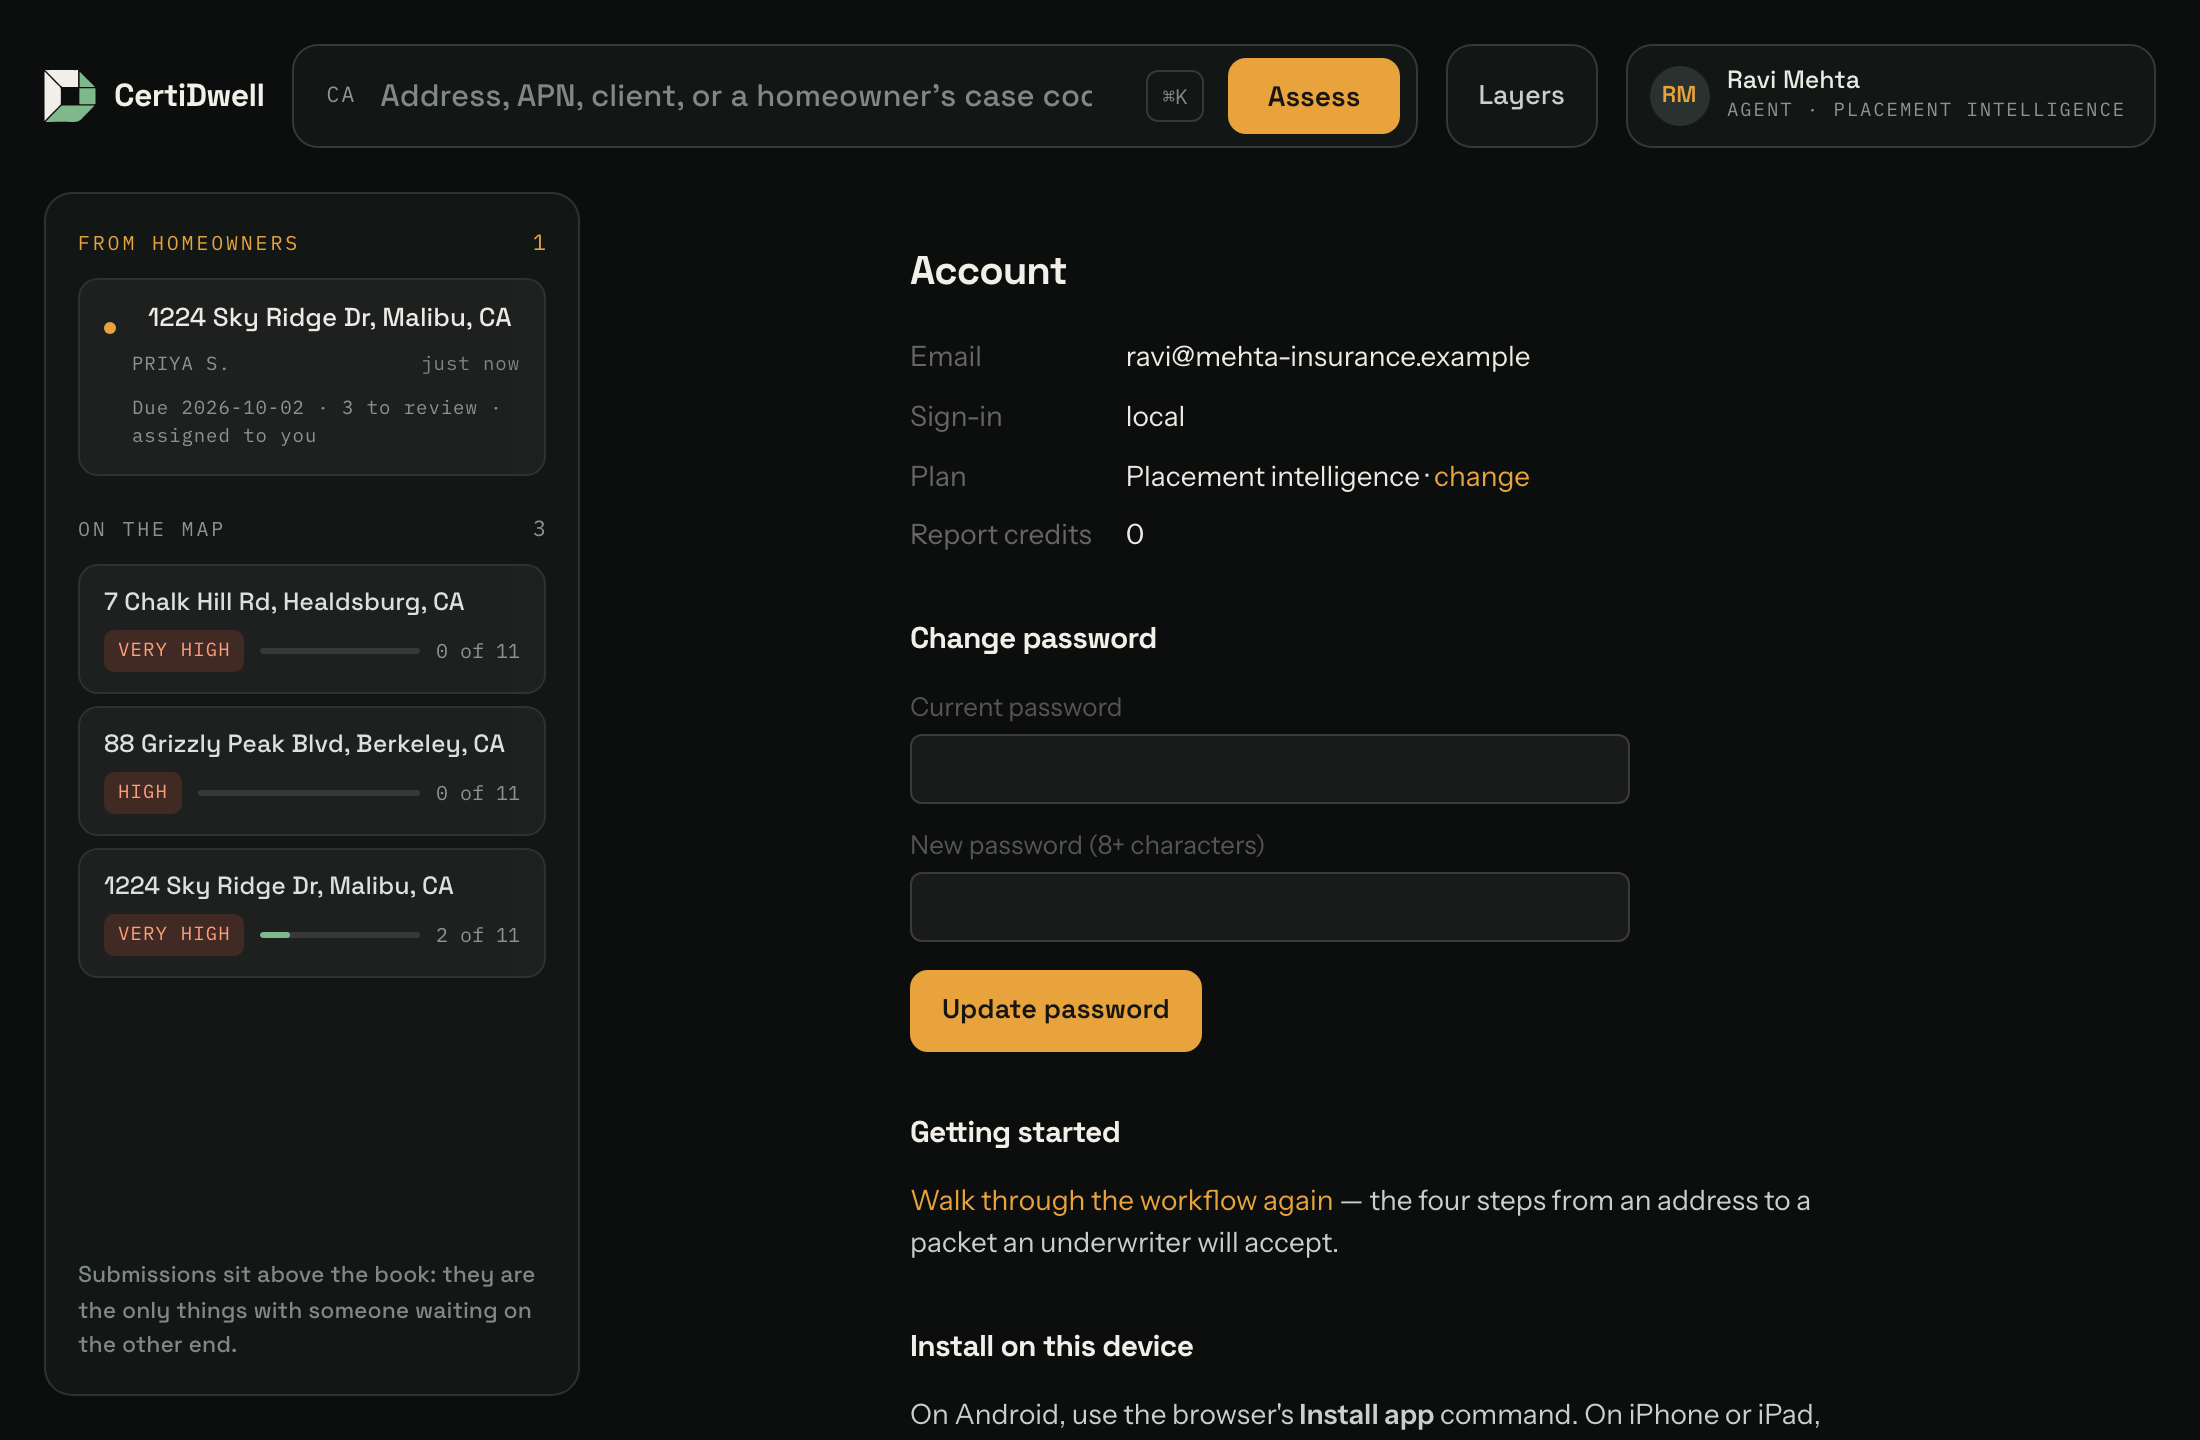Click the Change password heading

click(x=1033, y=638)
